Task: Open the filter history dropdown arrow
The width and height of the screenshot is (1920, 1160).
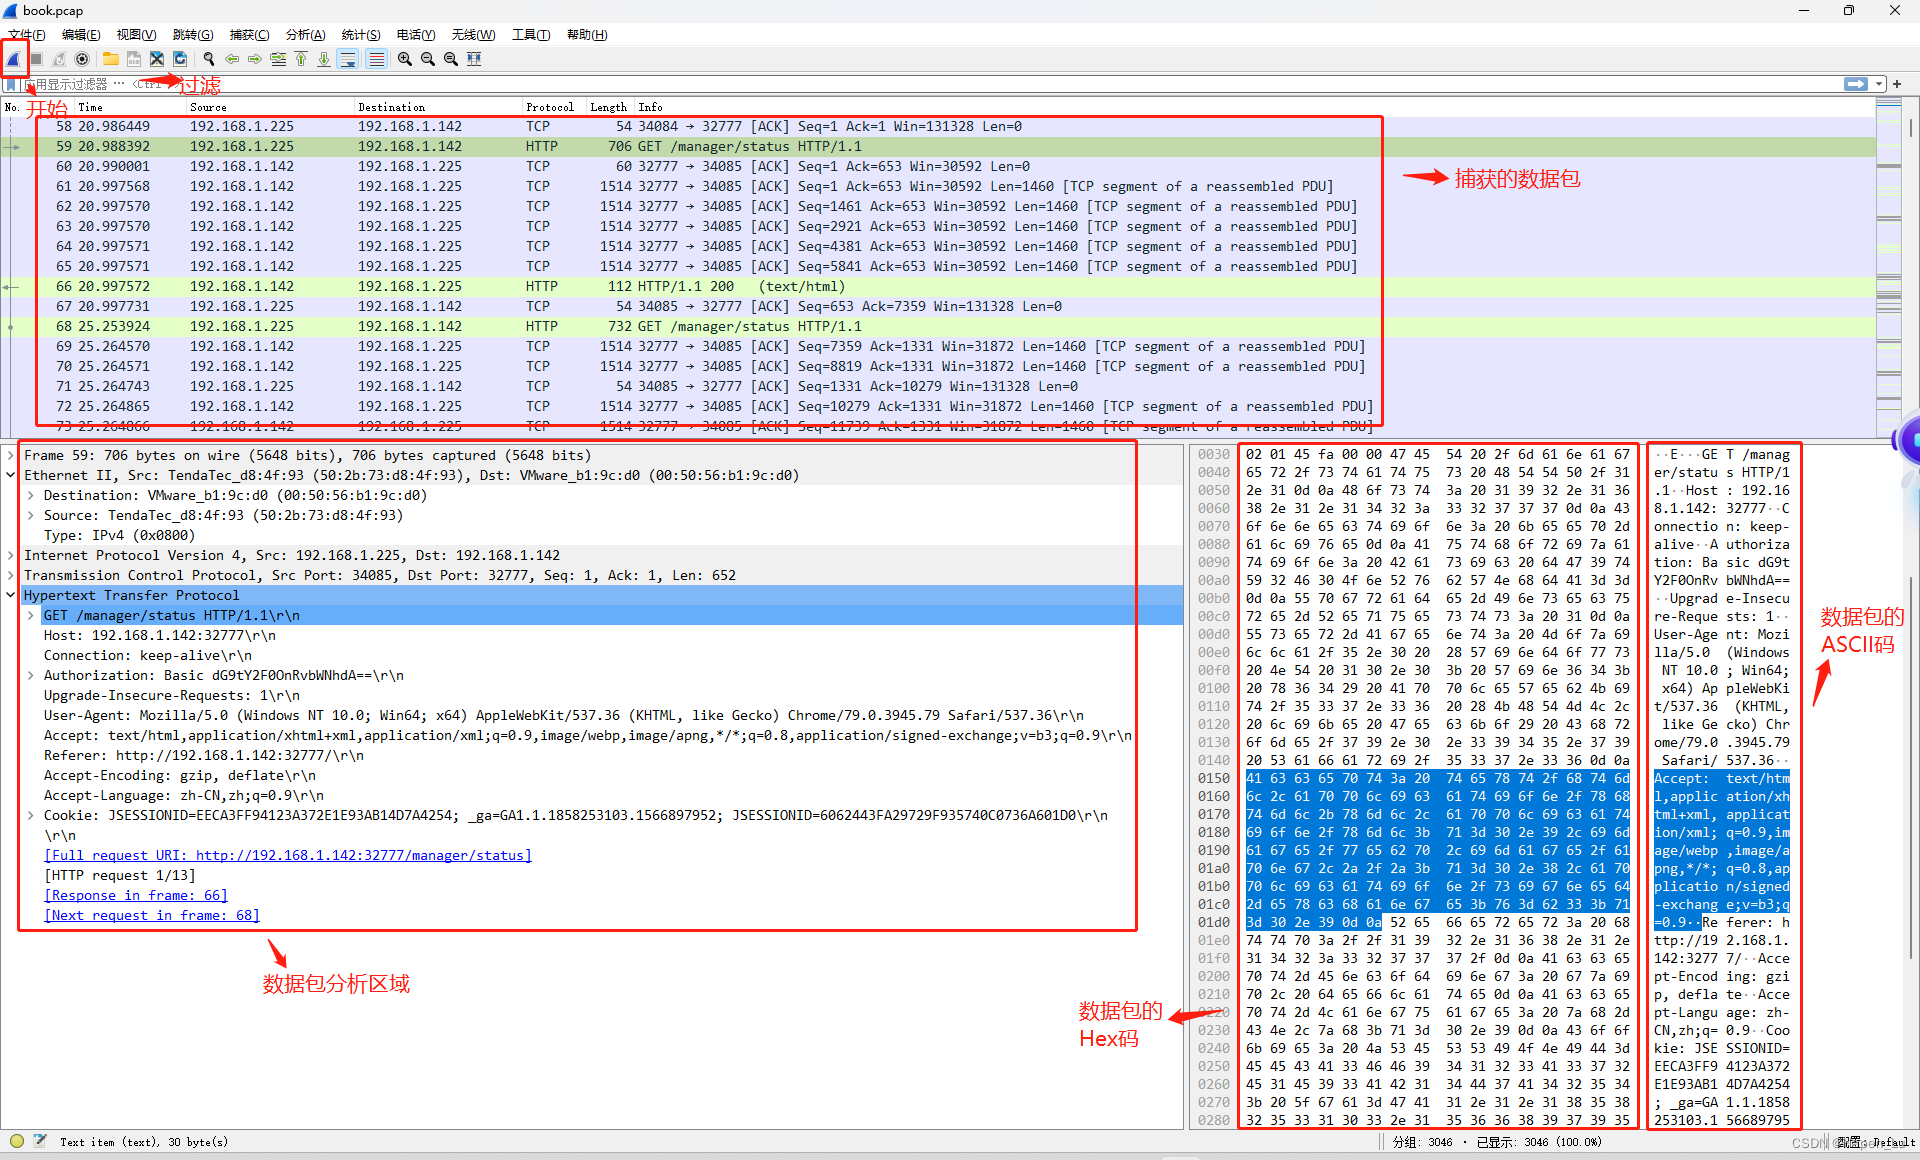Action: (x=1878, y=84)
